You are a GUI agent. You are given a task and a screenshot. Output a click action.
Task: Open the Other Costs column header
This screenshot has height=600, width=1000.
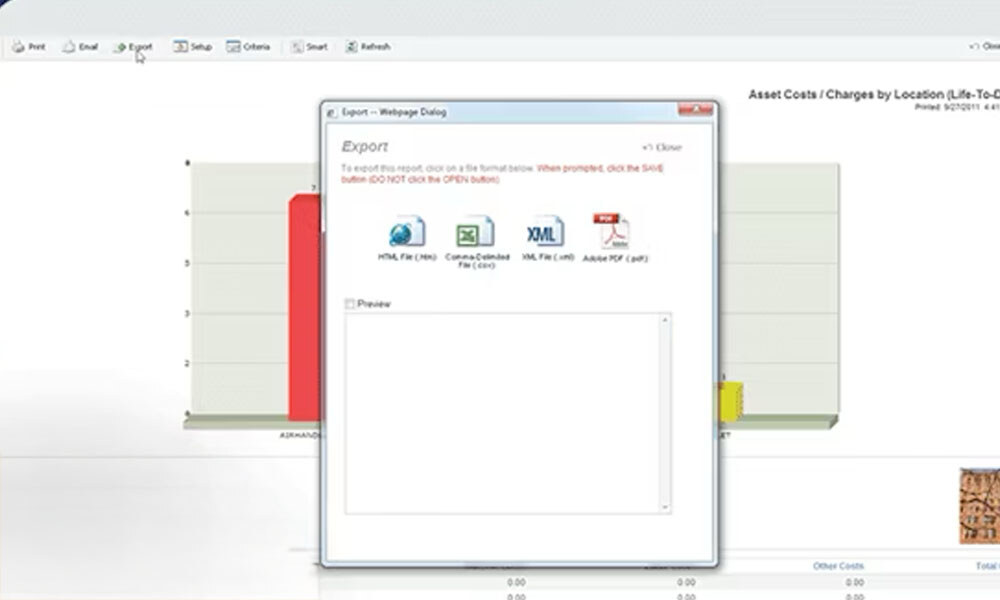[838, 567]
